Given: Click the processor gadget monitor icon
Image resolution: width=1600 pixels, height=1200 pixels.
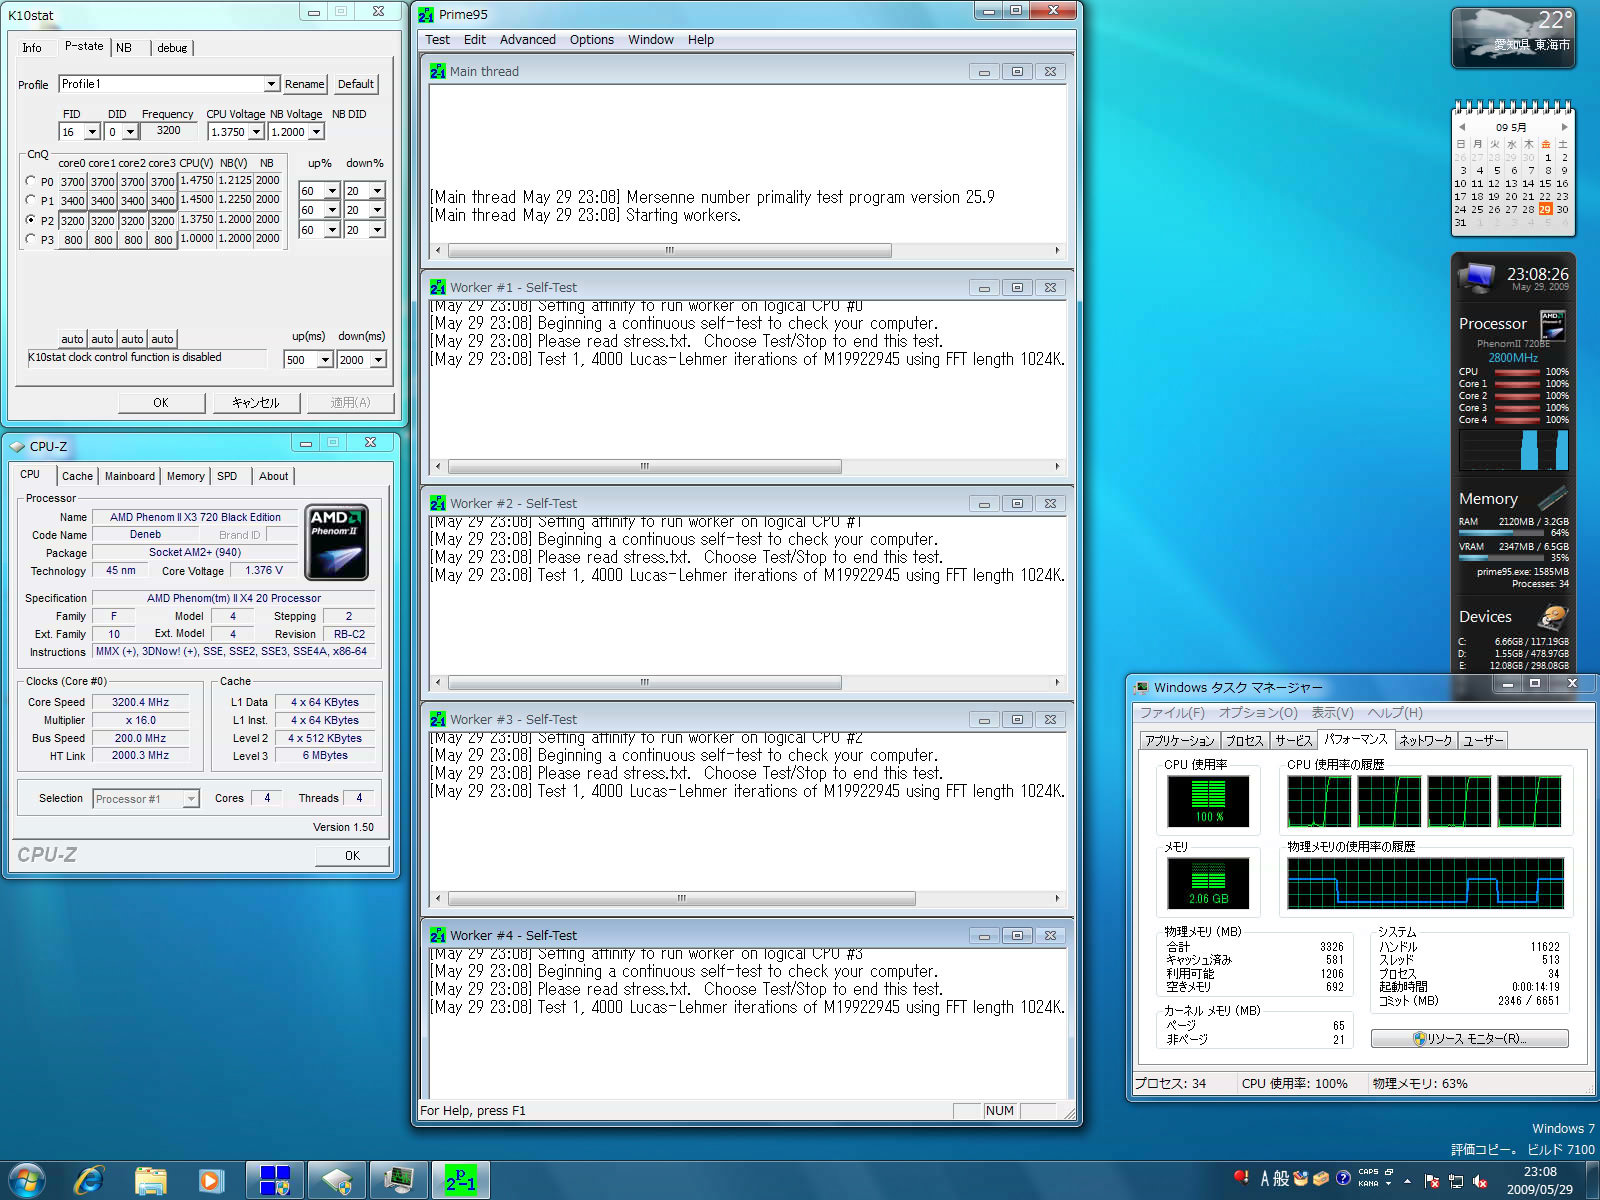Looking at the screenshot, I should (1476, 277).
